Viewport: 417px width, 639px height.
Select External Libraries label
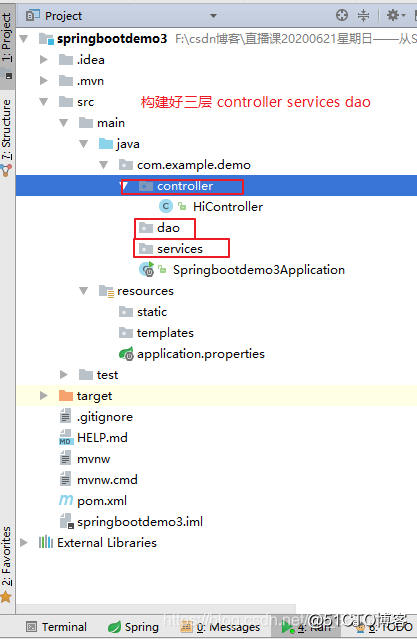point(107,542)
